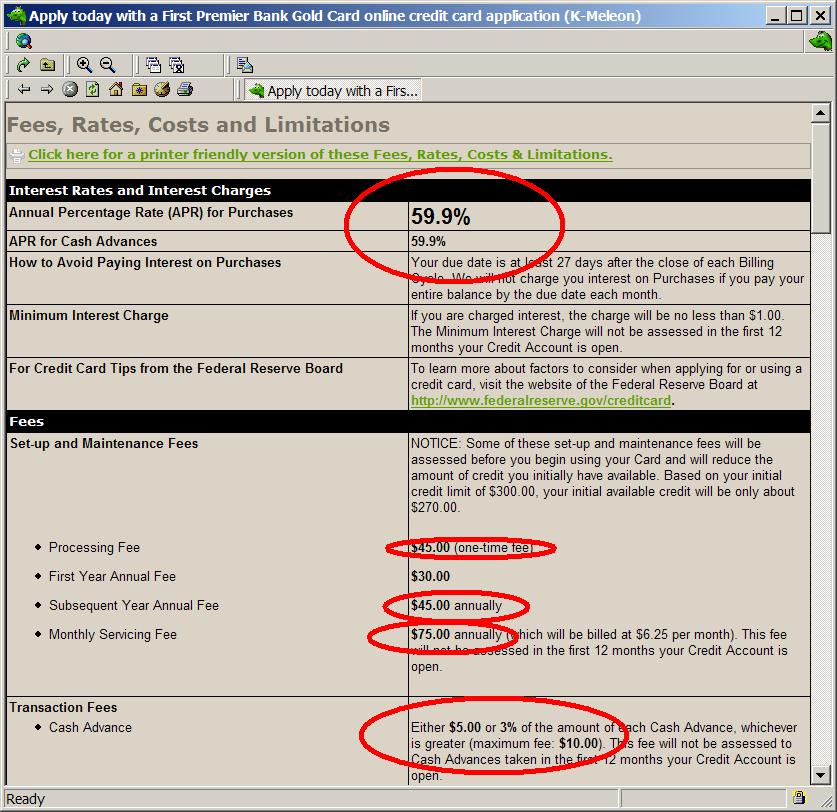Reload the page with refresh icon

(93, 89)
